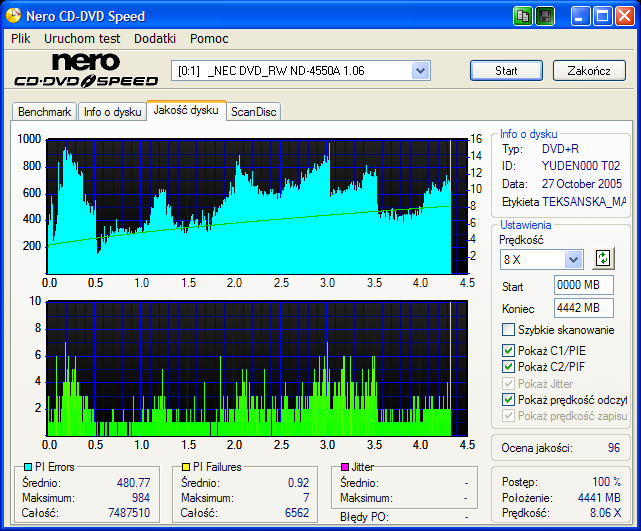Click PI Errors total 7487510
Image resolution: width=641 pixels, height=531 pixels.
(x=129, y=513)
